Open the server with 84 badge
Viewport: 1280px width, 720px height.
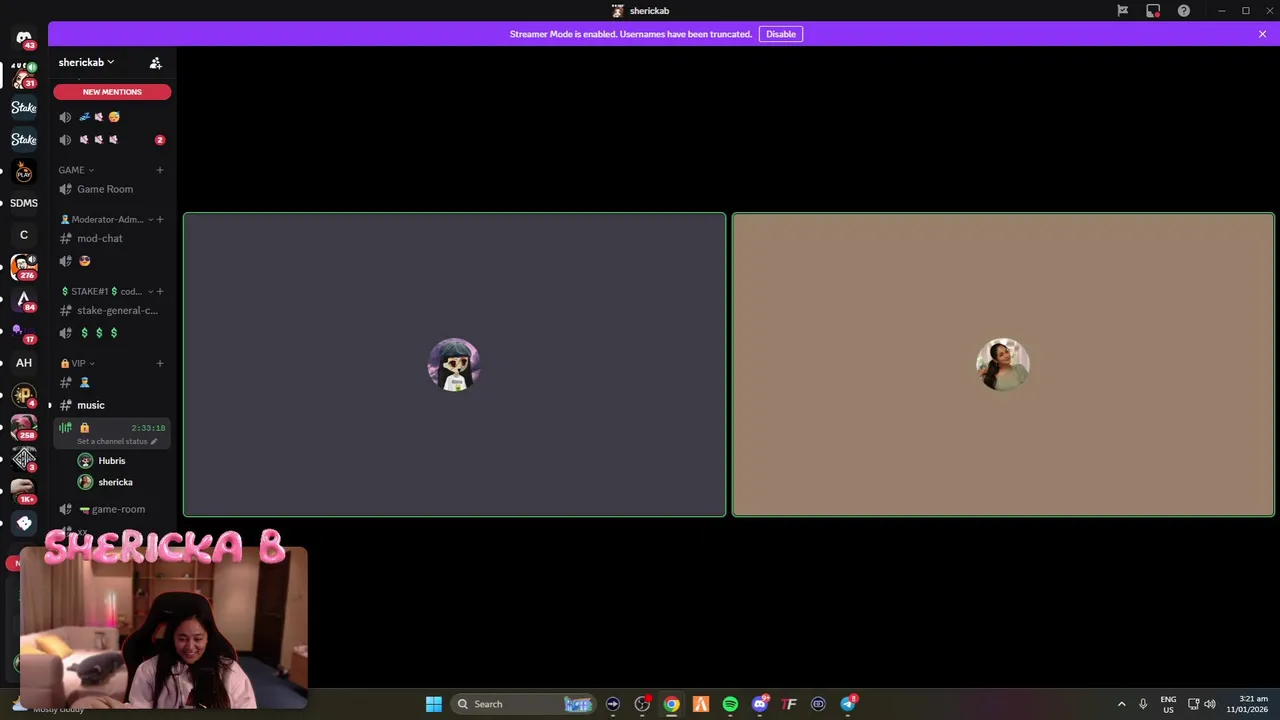click(24, 299)
